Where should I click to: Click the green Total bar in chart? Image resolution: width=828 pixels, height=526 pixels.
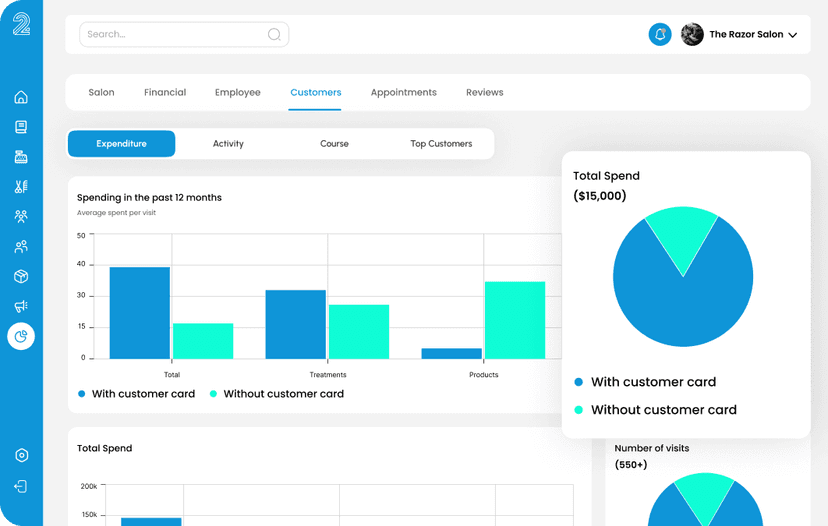coord(203,341)
